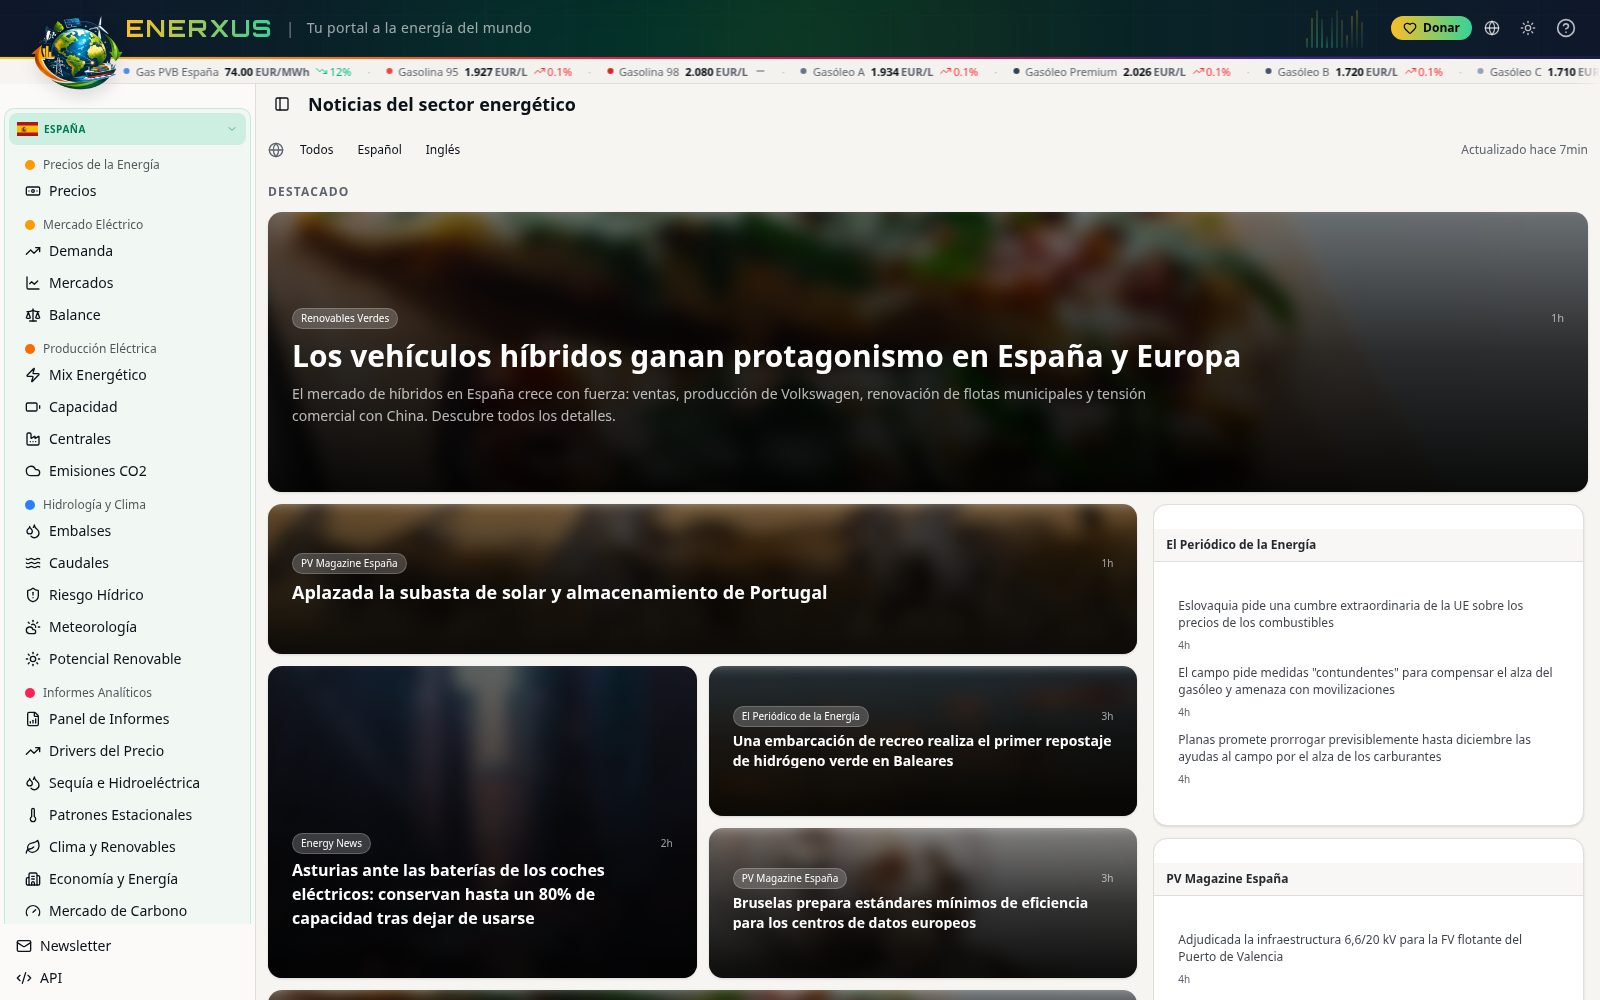1600x1000 pixels.
Task: Go to Demanda page
Action: (x=127, y=251)
